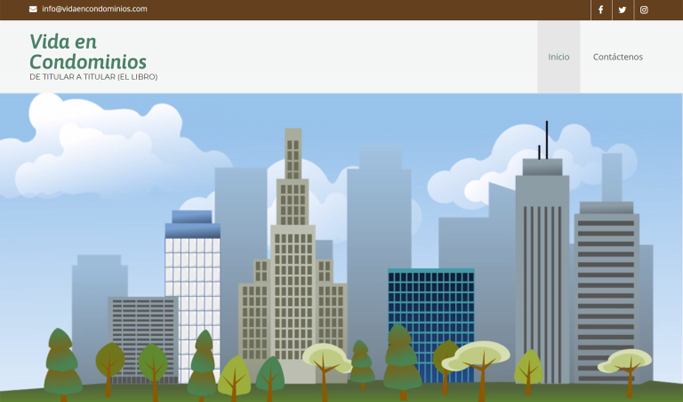
Task: Open the Facebook social icon
Action: tap(601, 10)
